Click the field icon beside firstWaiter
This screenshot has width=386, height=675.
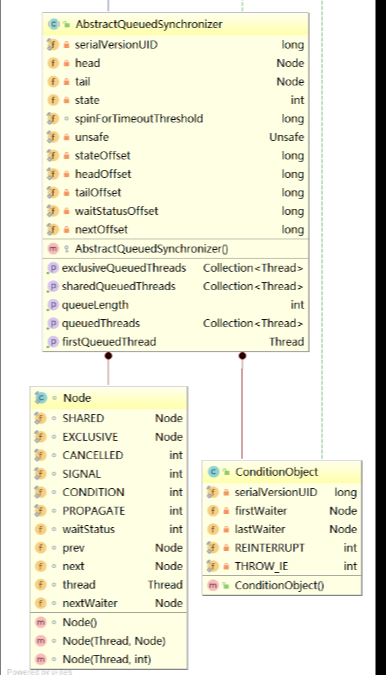pos(213,511)
